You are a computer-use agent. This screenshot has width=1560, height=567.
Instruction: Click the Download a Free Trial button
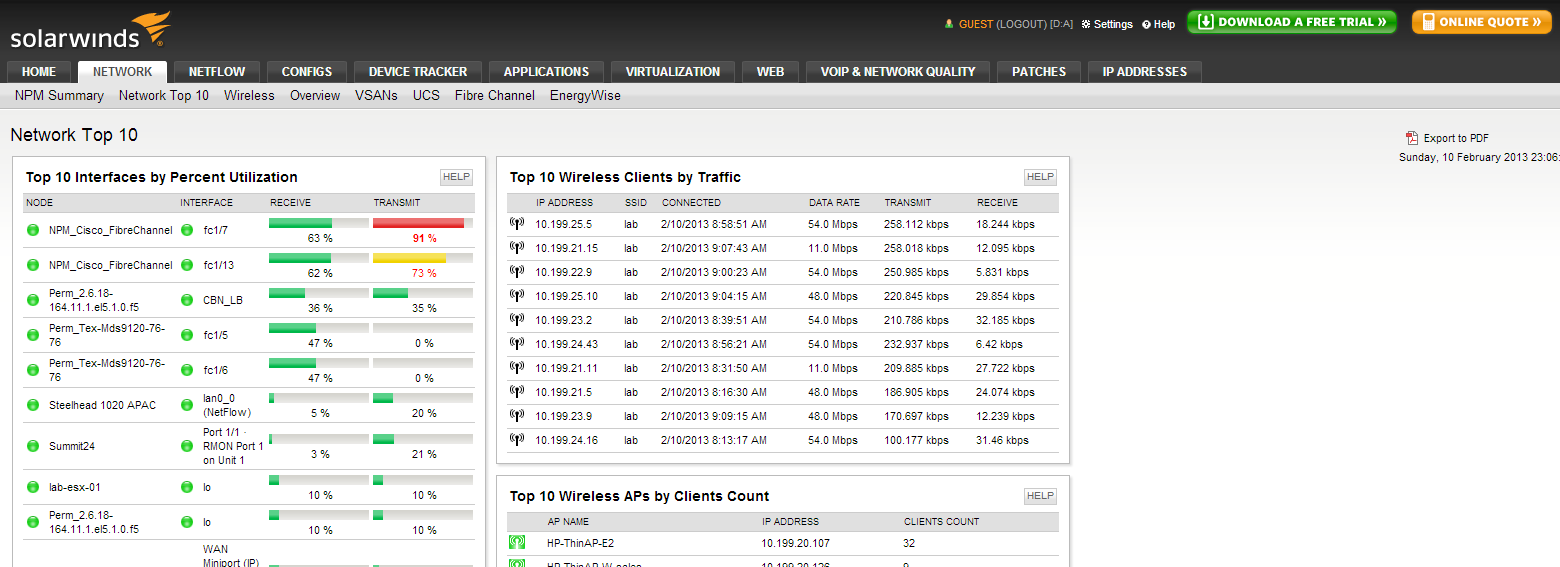point(1292,22)
